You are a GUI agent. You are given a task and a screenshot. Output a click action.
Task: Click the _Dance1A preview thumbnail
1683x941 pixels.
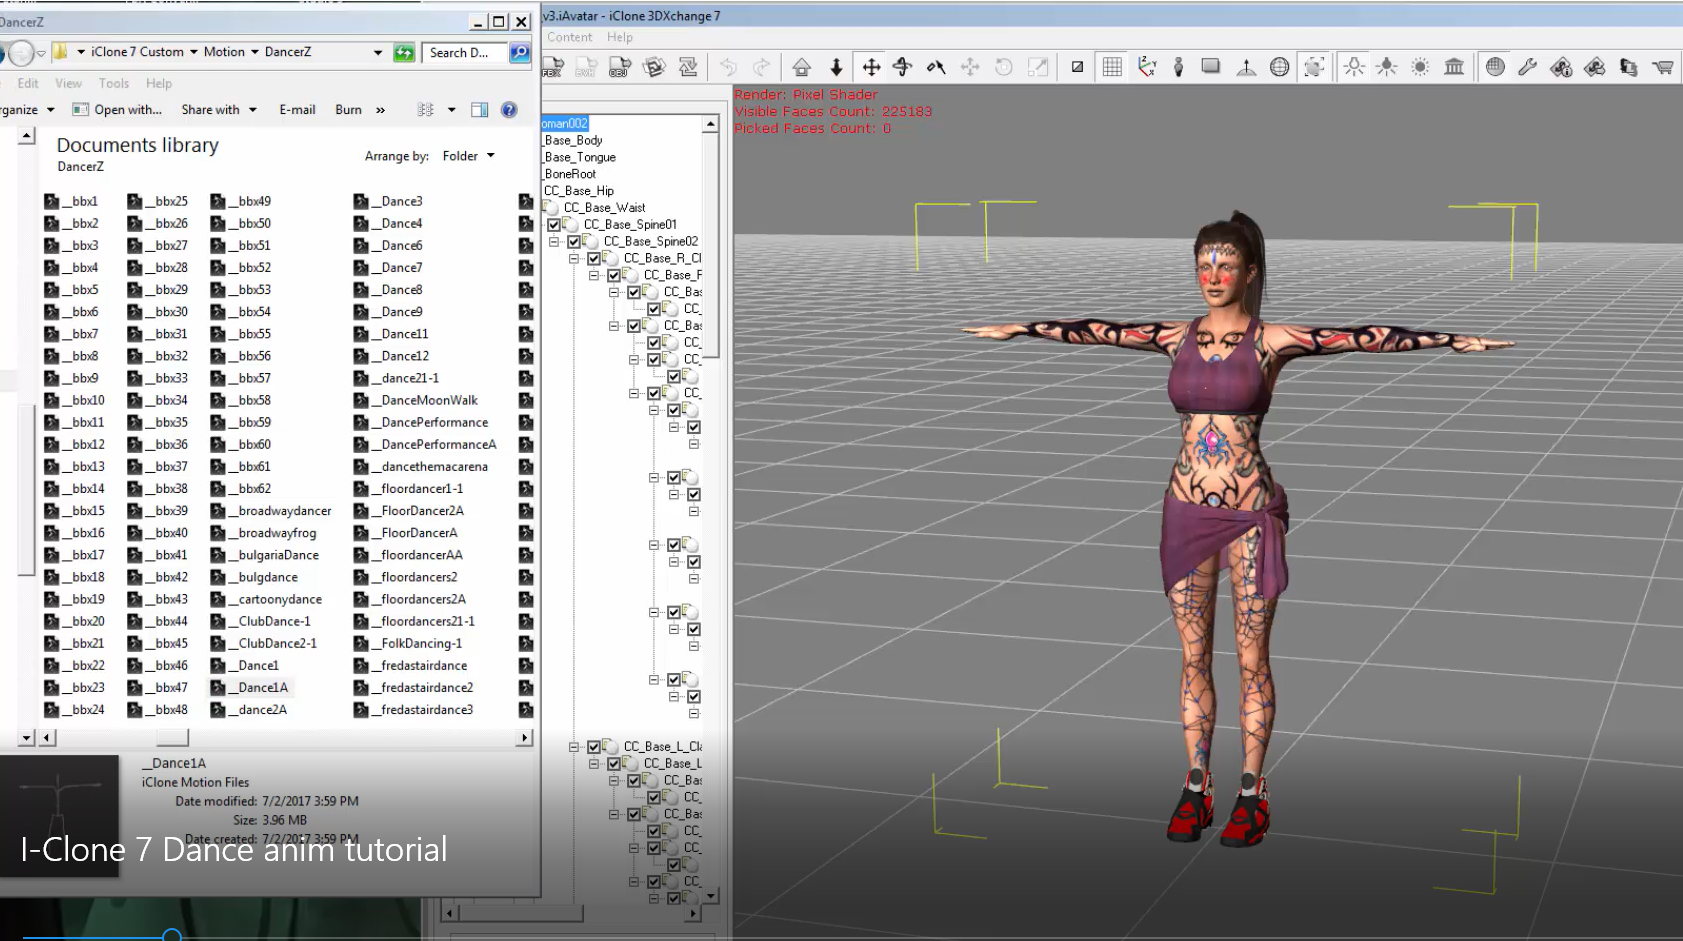pyautogui.click(x=60, y=815)
